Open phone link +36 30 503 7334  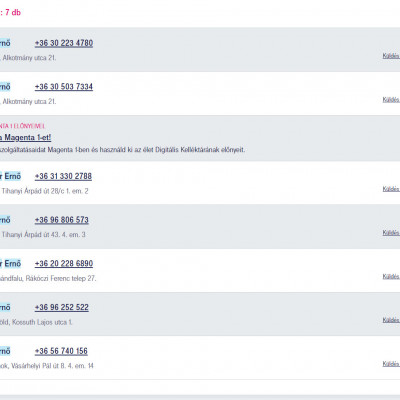[x=64, y=87]
